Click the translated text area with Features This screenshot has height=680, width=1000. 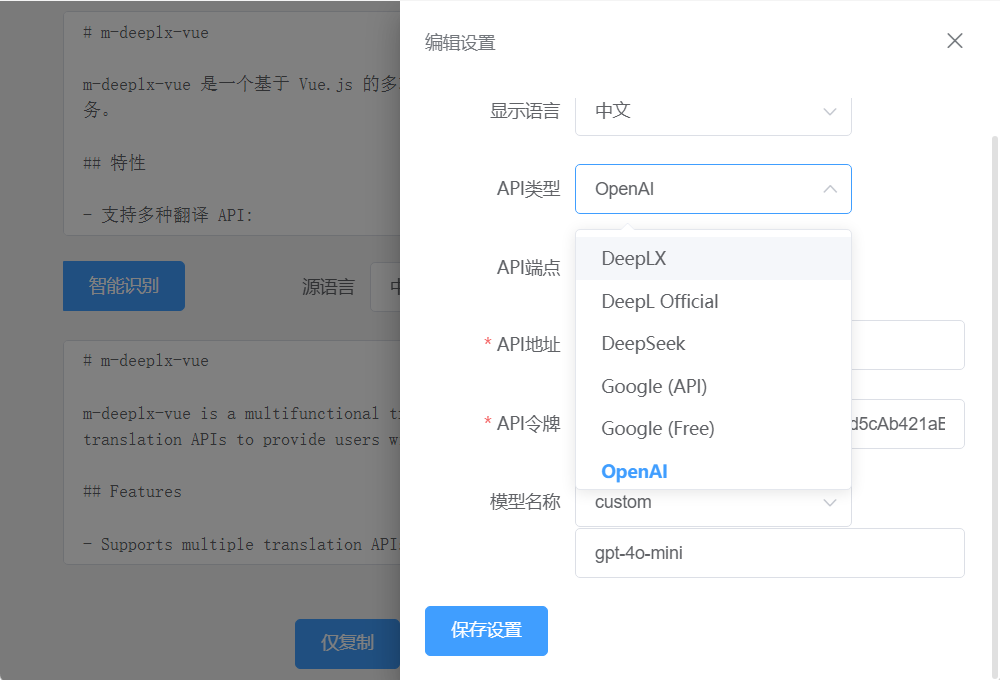point(232,452)
